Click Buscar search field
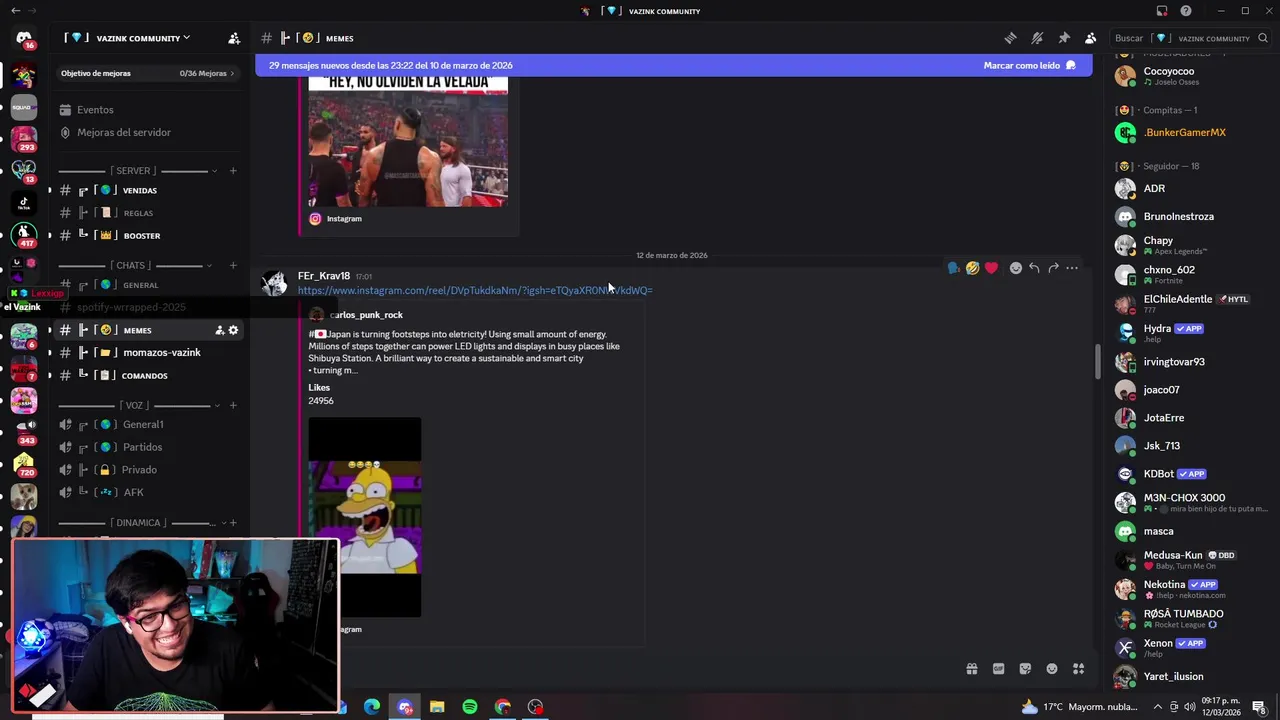1280x720 pixels. point(1191,38)
